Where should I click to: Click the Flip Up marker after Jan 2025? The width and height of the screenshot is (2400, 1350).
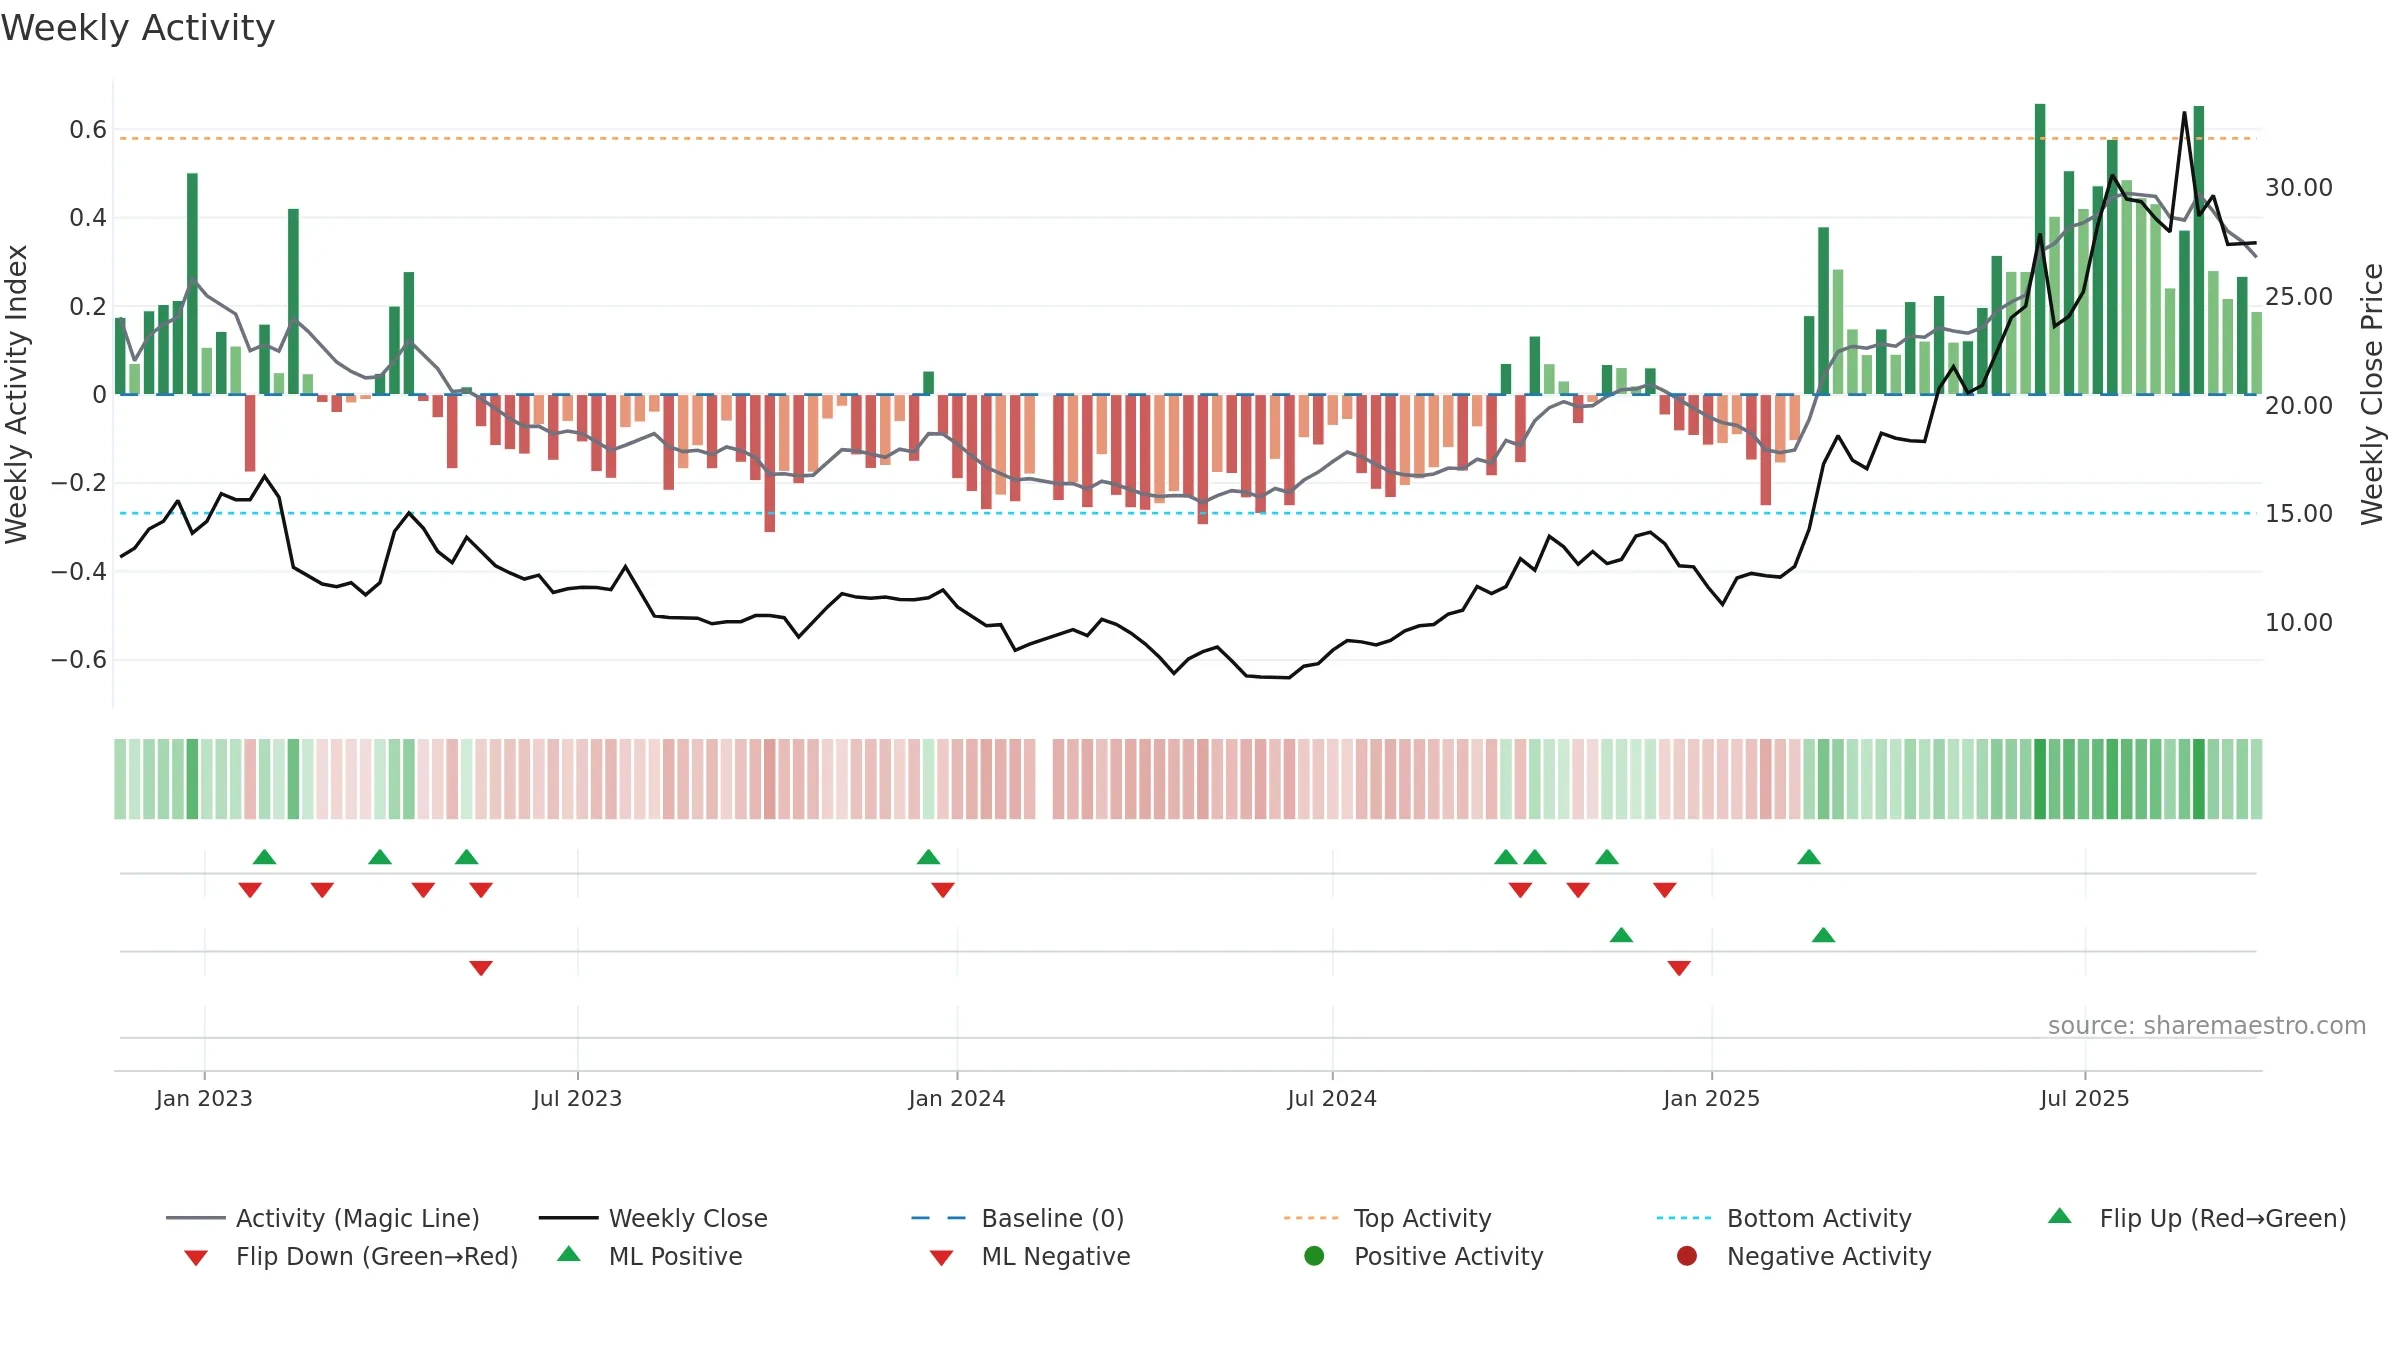tap(1809, 857)
